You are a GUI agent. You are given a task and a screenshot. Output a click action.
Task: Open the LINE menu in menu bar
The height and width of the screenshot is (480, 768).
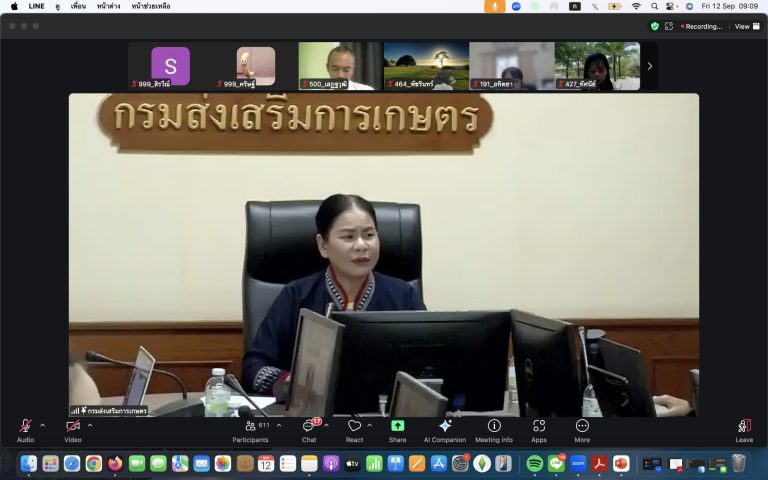36,6
